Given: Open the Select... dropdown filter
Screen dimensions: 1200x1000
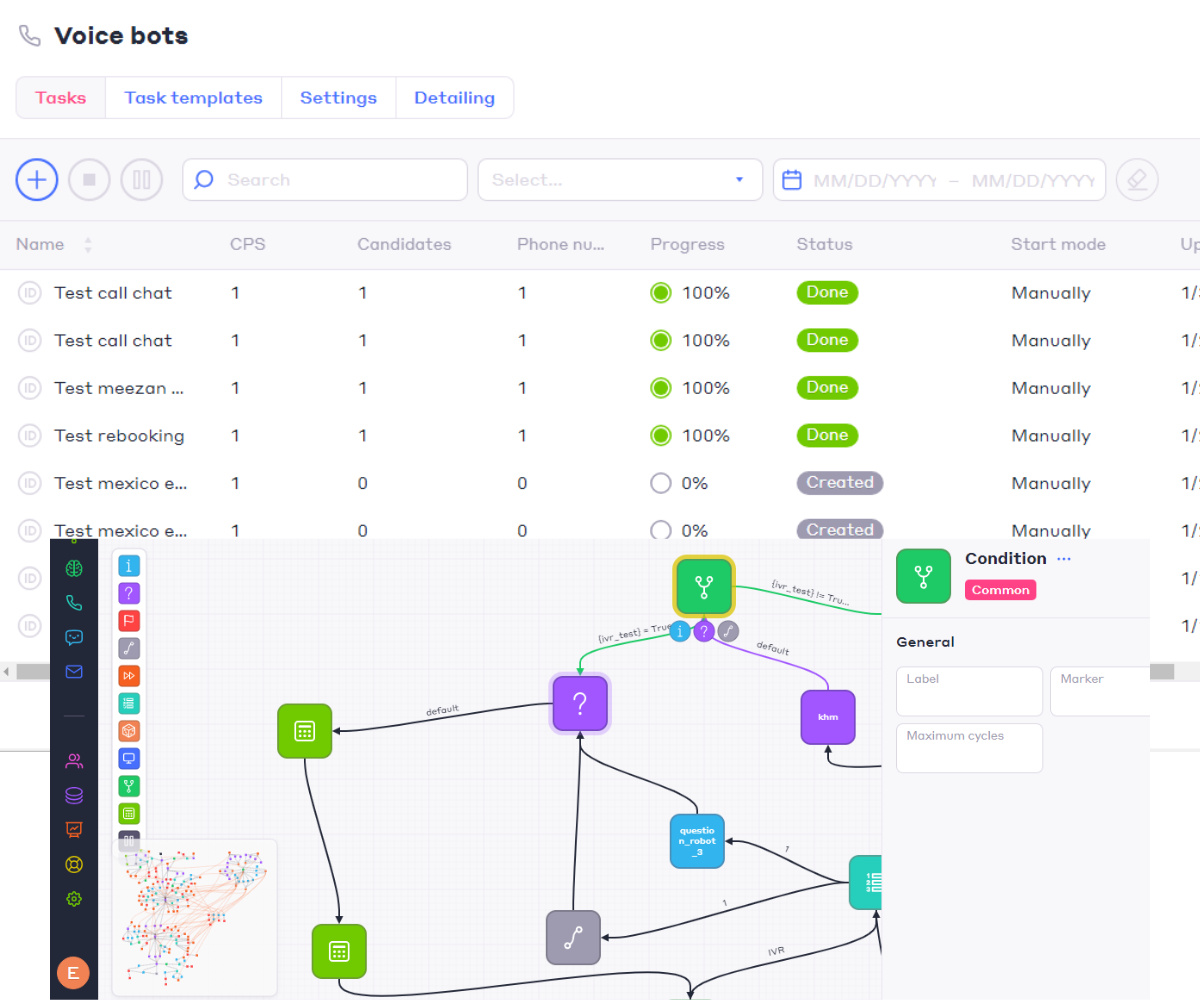Looking at the screenshot, I should click(x=620, y=180).
